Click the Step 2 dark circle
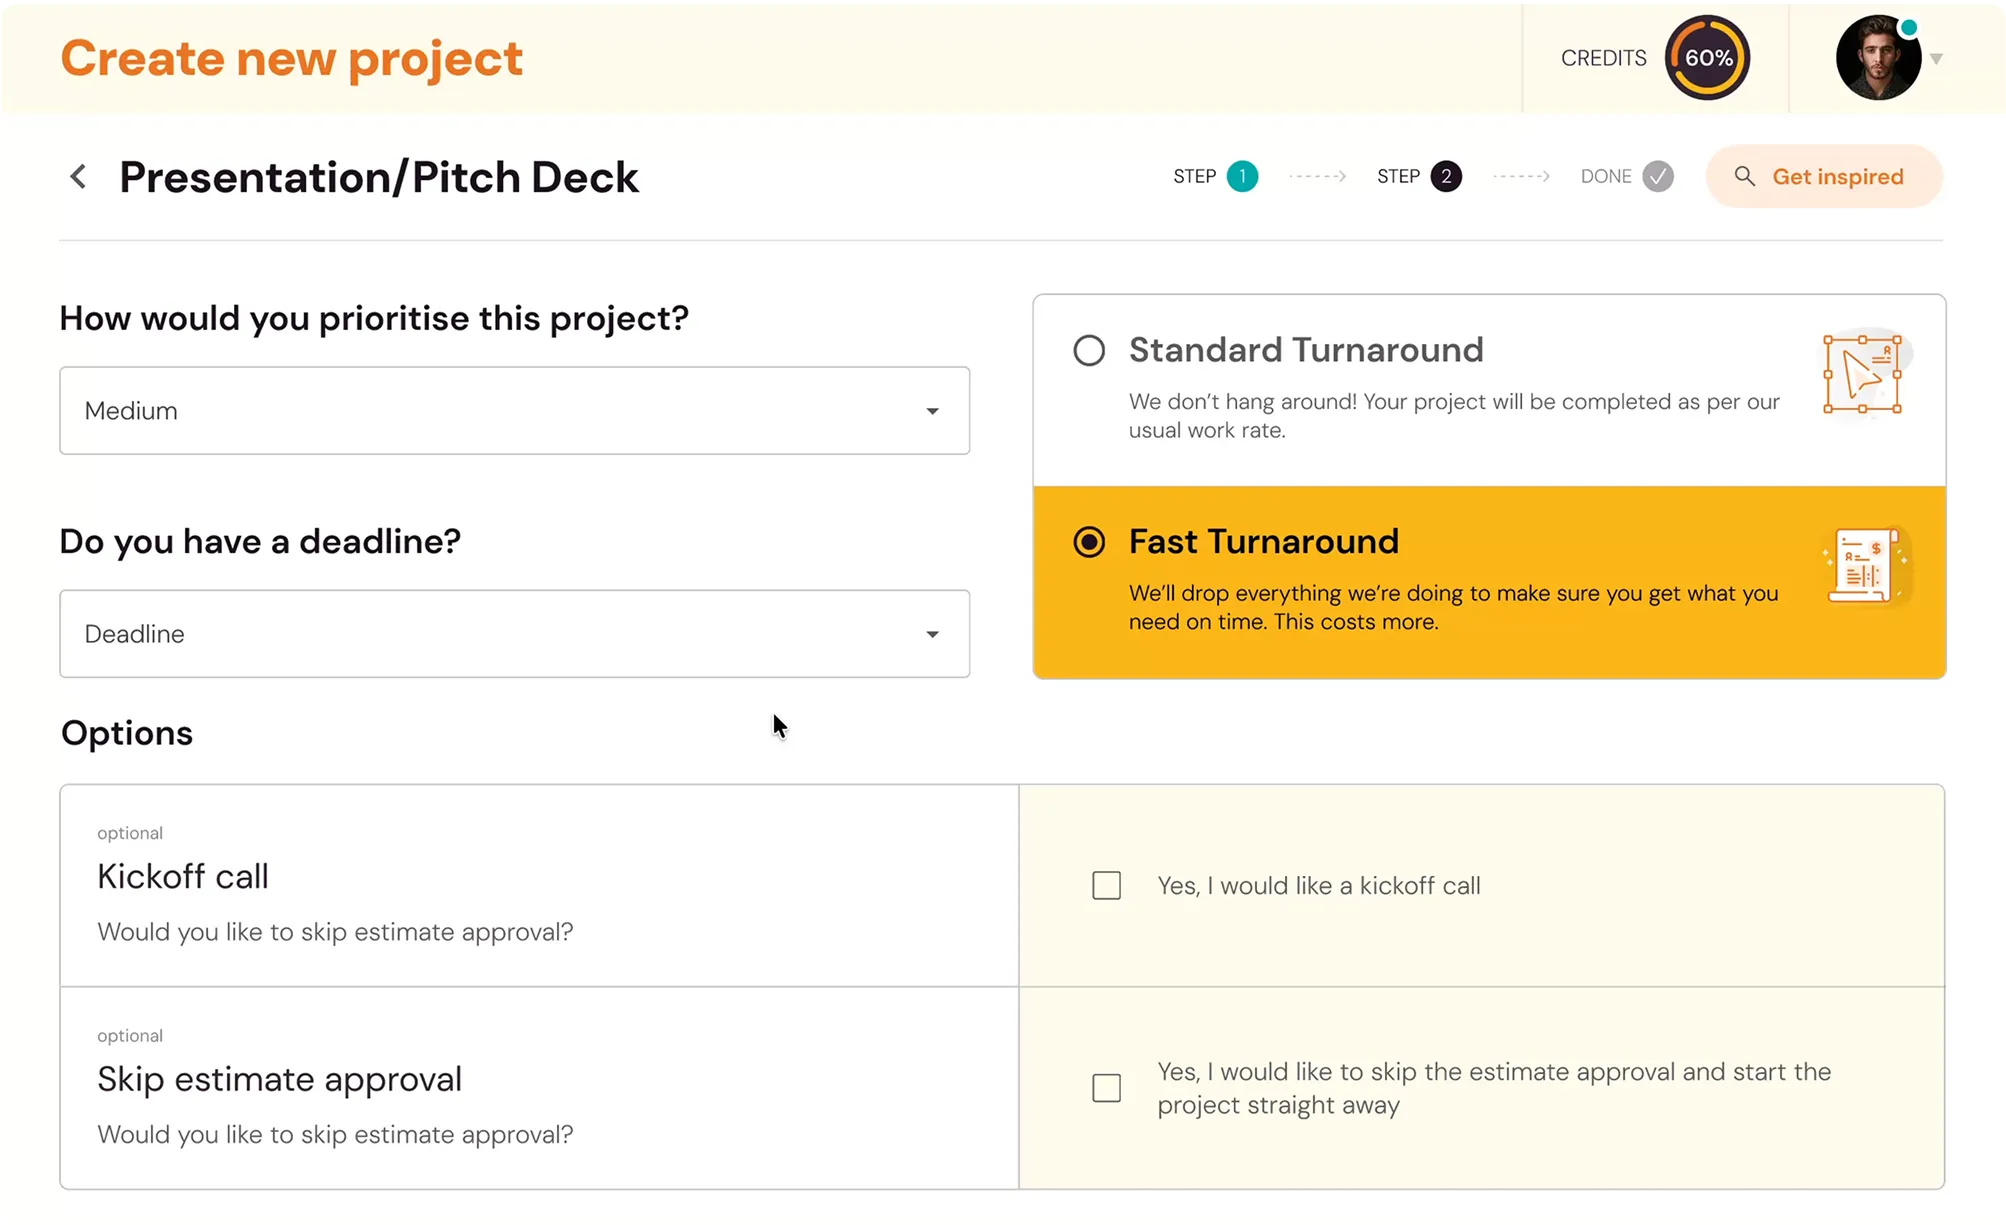Viewport: 2006px width, 1225px height. point(1445,176)
